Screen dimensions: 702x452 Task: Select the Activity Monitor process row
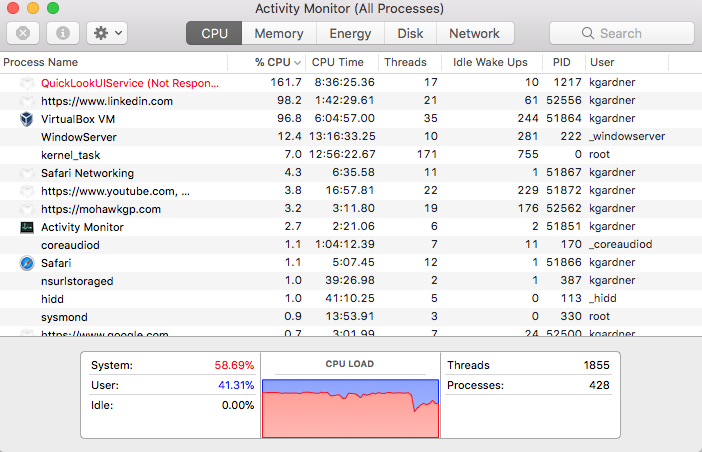point(351,227)
